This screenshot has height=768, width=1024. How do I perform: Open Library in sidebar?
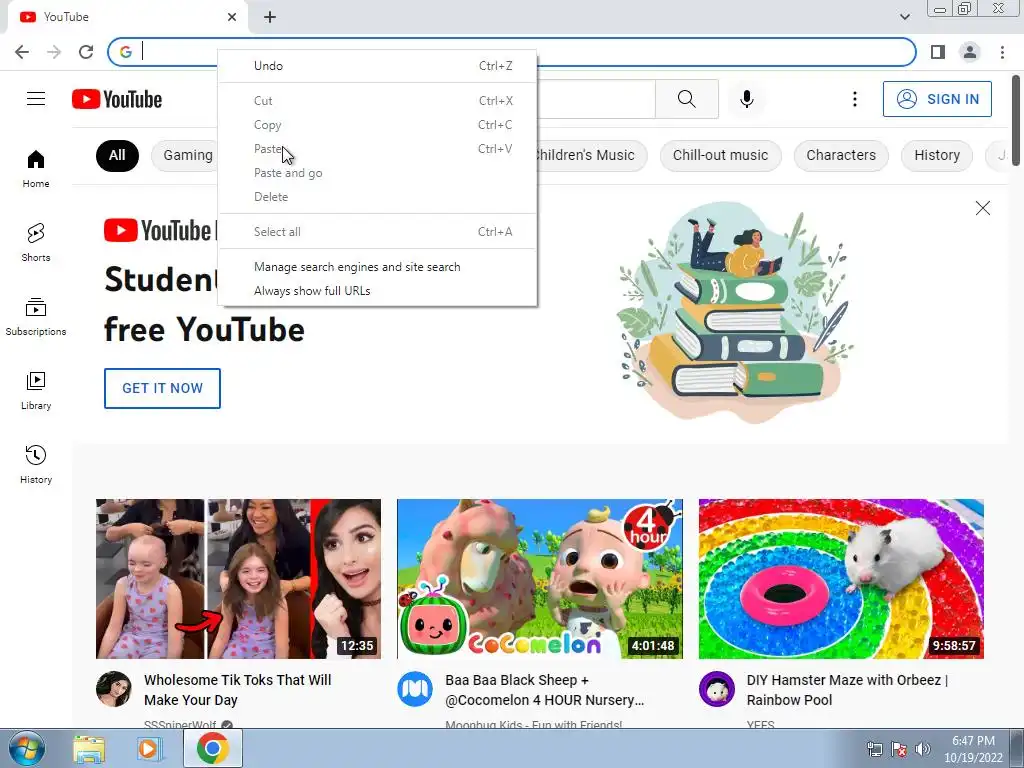coord(36,391)
